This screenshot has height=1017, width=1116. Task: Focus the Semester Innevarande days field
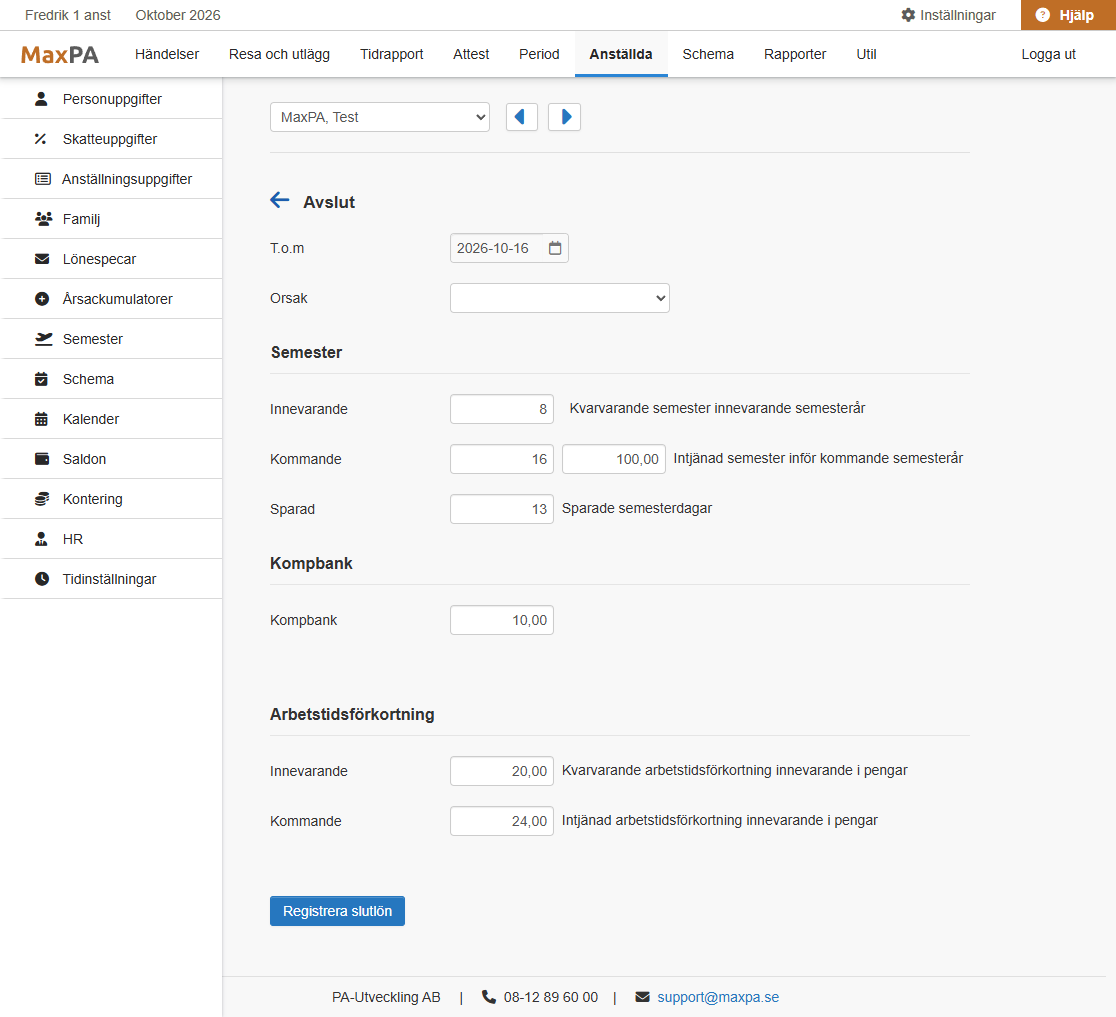502,409
